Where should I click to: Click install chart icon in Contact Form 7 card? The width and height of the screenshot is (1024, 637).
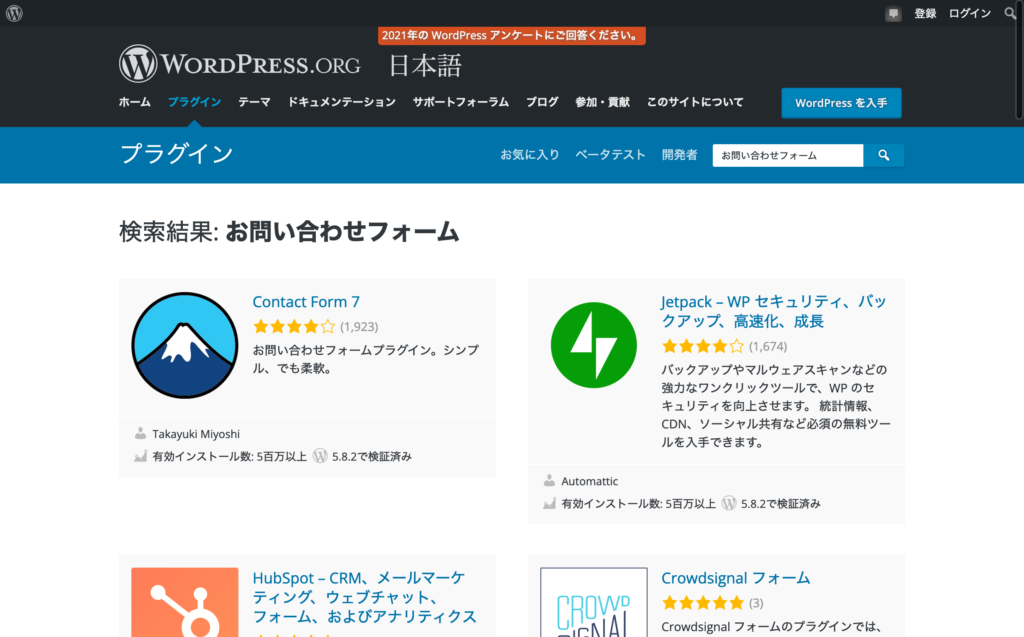tap(140, 455)
